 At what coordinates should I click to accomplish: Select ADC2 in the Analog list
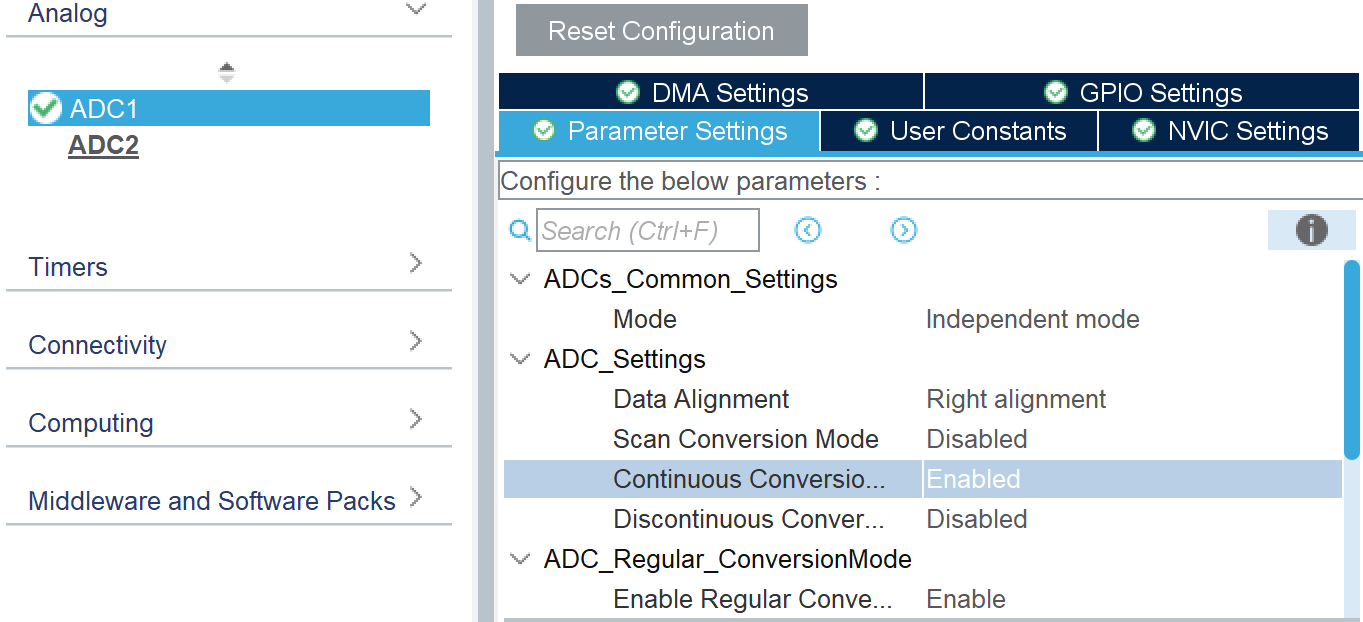(103, 146)
